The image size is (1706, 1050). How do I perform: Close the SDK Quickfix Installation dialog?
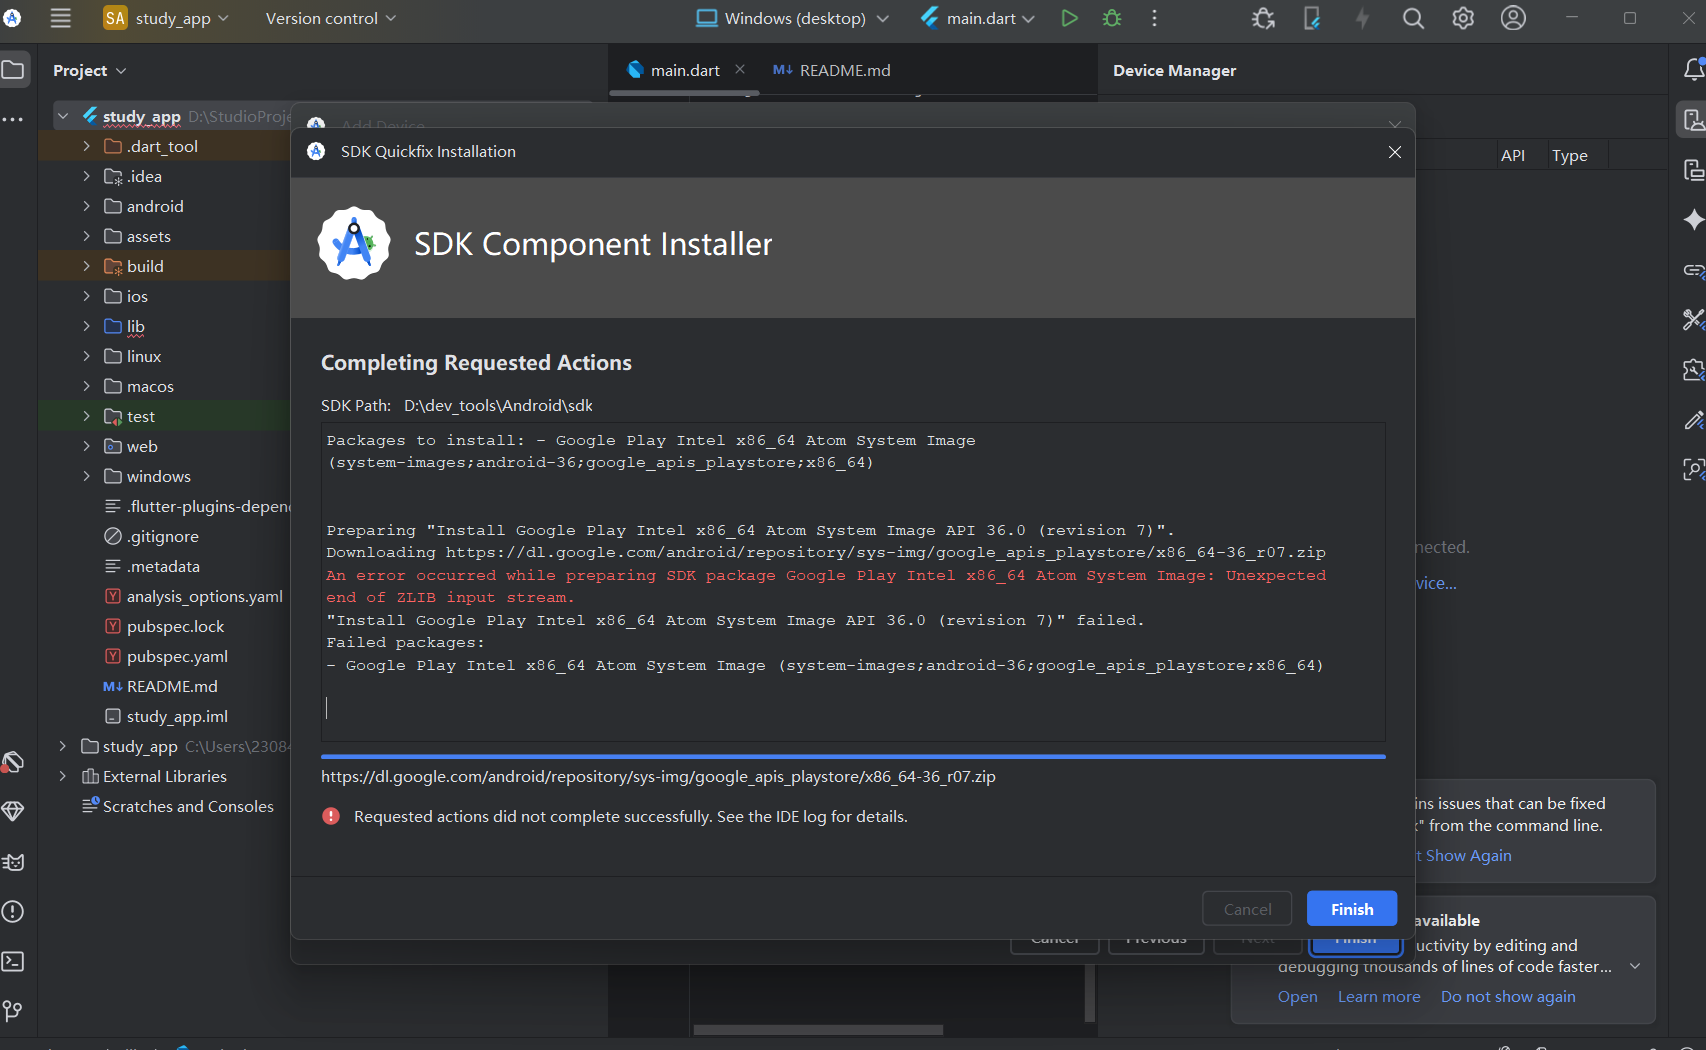coord(1395,152)
